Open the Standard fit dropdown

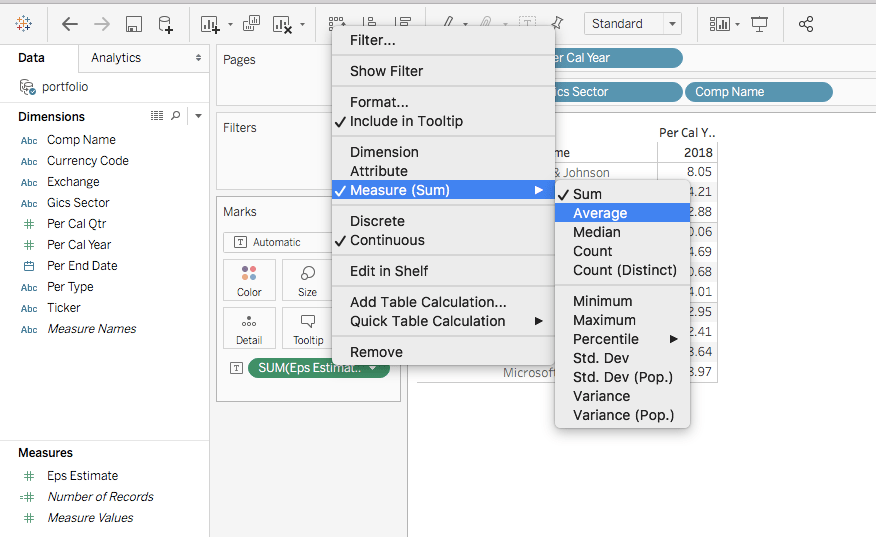point(632,24)
